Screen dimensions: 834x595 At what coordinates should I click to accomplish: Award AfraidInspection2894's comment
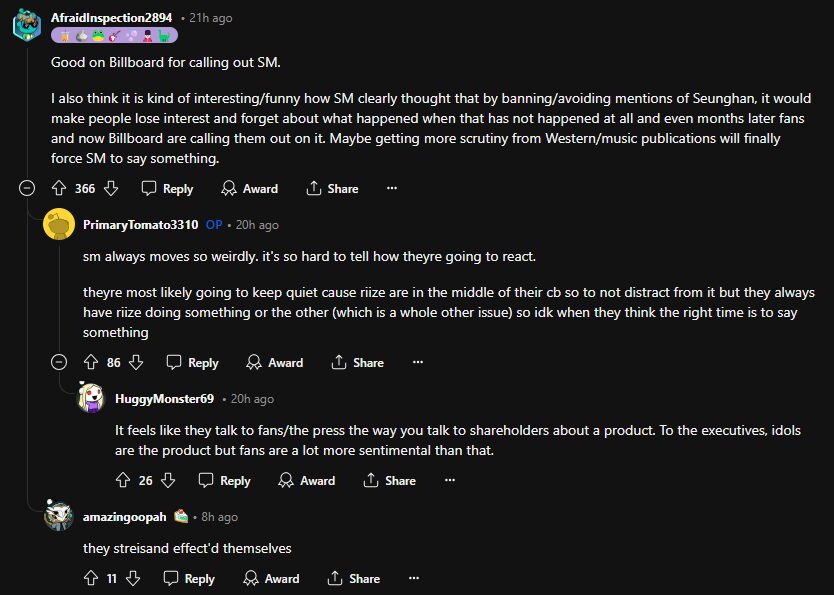coord(249,188)
